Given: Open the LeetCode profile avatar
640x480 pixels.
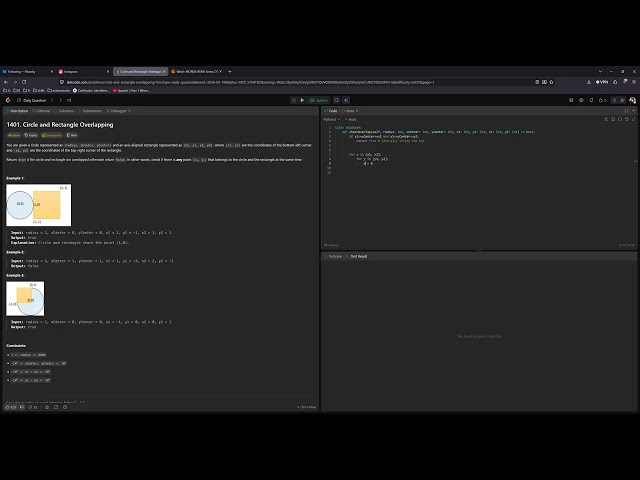Looking at the screenshot, I should coord(632,100).
